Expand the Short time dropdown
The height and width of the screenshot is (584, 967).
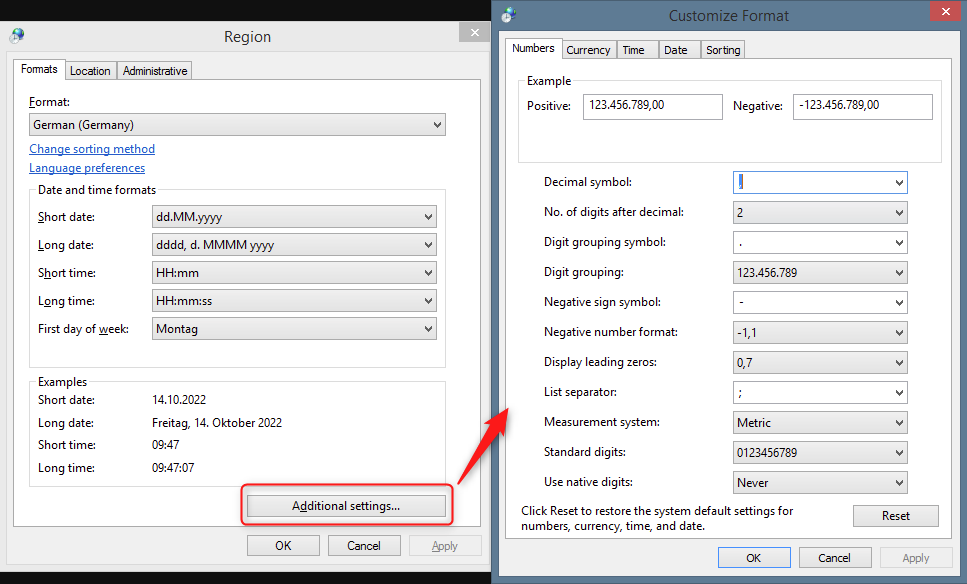click(294, 273)
